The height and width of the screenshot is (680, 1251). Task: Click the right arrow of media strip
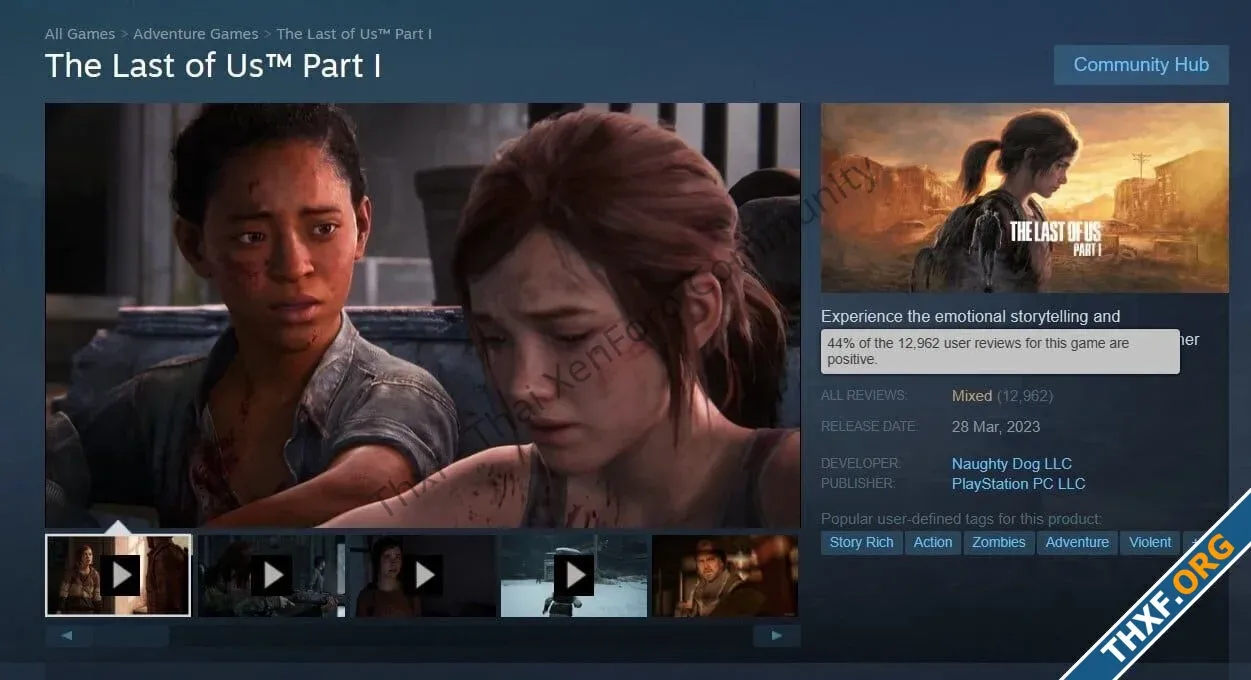point(776,635)
